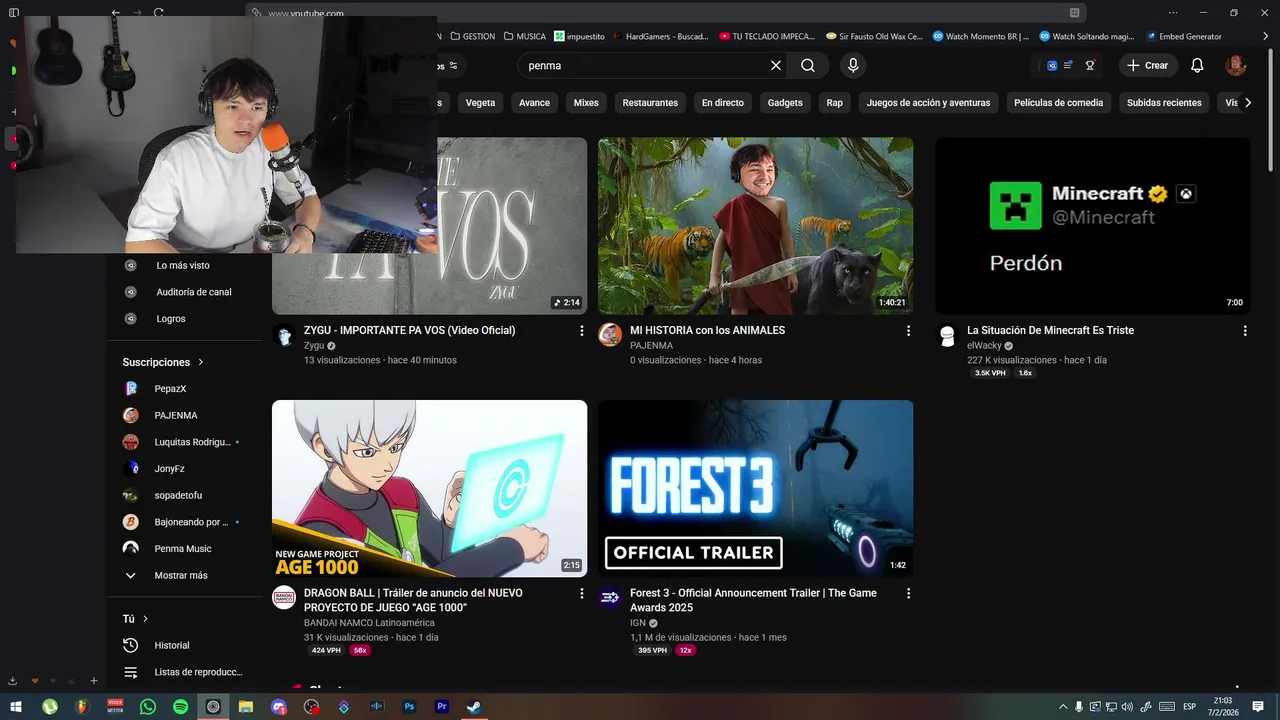The height and width of the screenshot is (720, 1280).
Task: Select Juegos de acción y aventuras chip
Action: point(928,102)
